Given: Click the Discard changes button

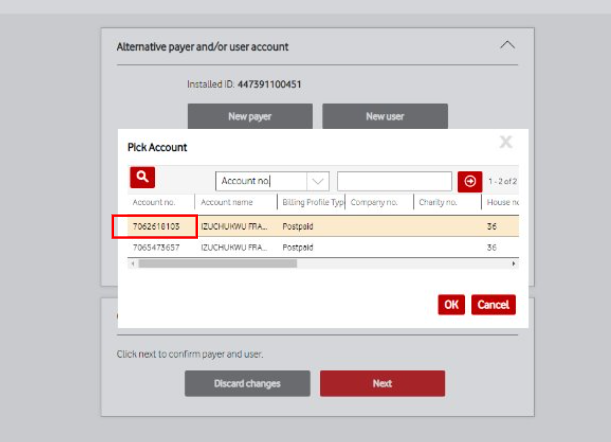Looking at the screenshot, I should pyautogui.click(x=246, y=383).
